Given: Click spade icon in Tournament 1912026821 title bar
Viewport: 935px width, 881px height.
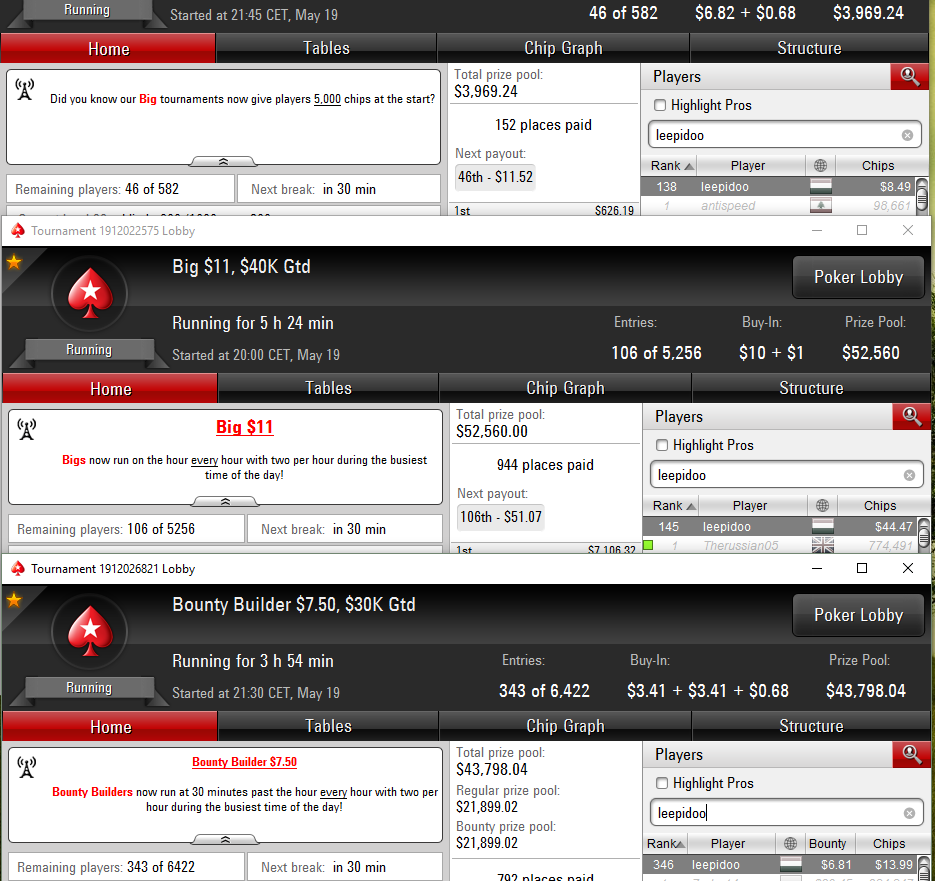Looking at the screenshot, I should 18,569.
